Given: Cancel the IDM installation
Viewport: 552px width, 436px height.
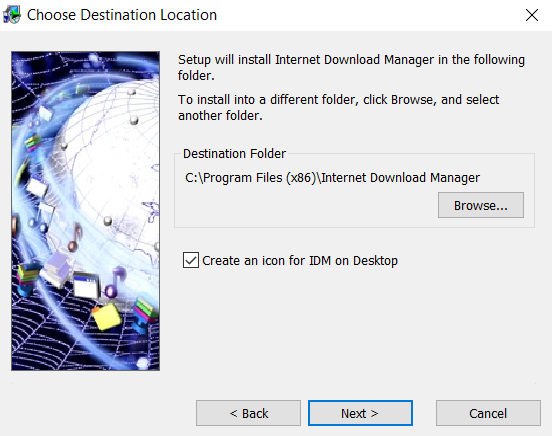Looking at the screenshot, I should [x=488, y=413].
